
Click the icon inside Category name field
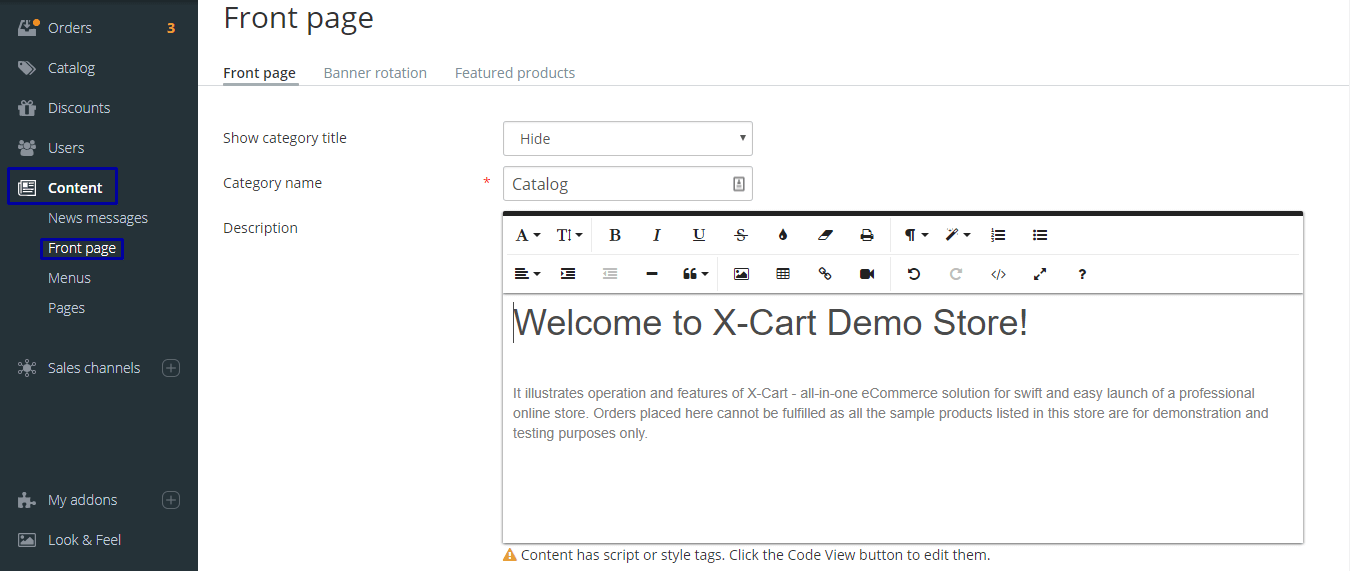739,184
